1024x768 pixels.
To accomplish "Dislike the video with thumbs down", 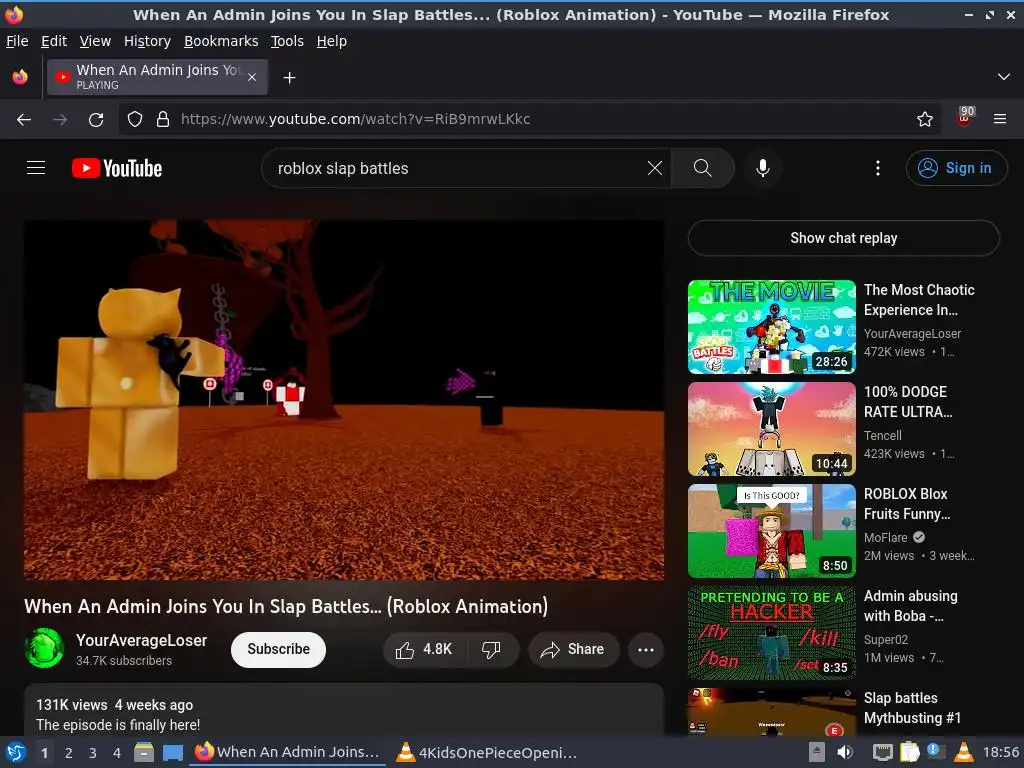I will point(492,649).
